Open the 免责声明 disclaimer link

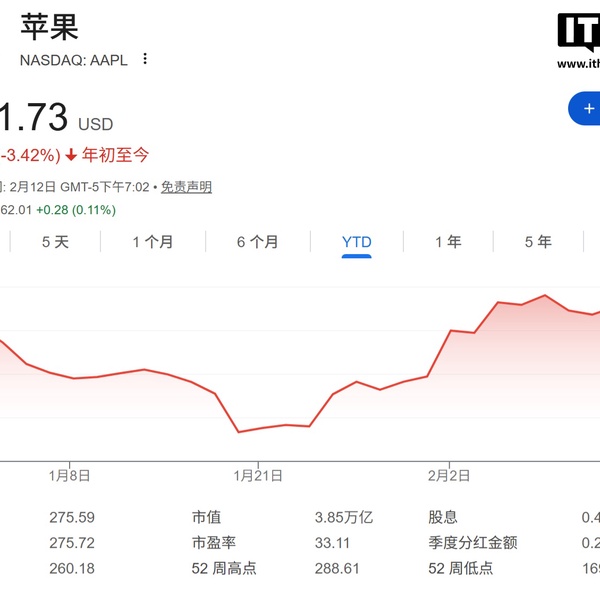pos(186,187)
